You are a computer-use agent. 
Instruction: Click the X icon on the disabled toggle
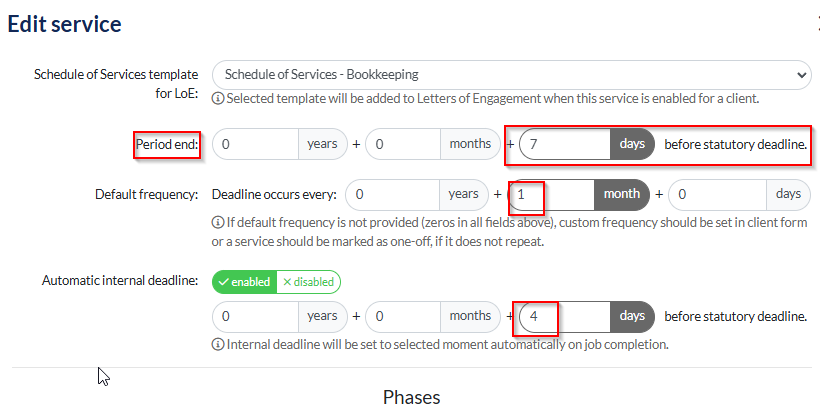coord(287,282)
